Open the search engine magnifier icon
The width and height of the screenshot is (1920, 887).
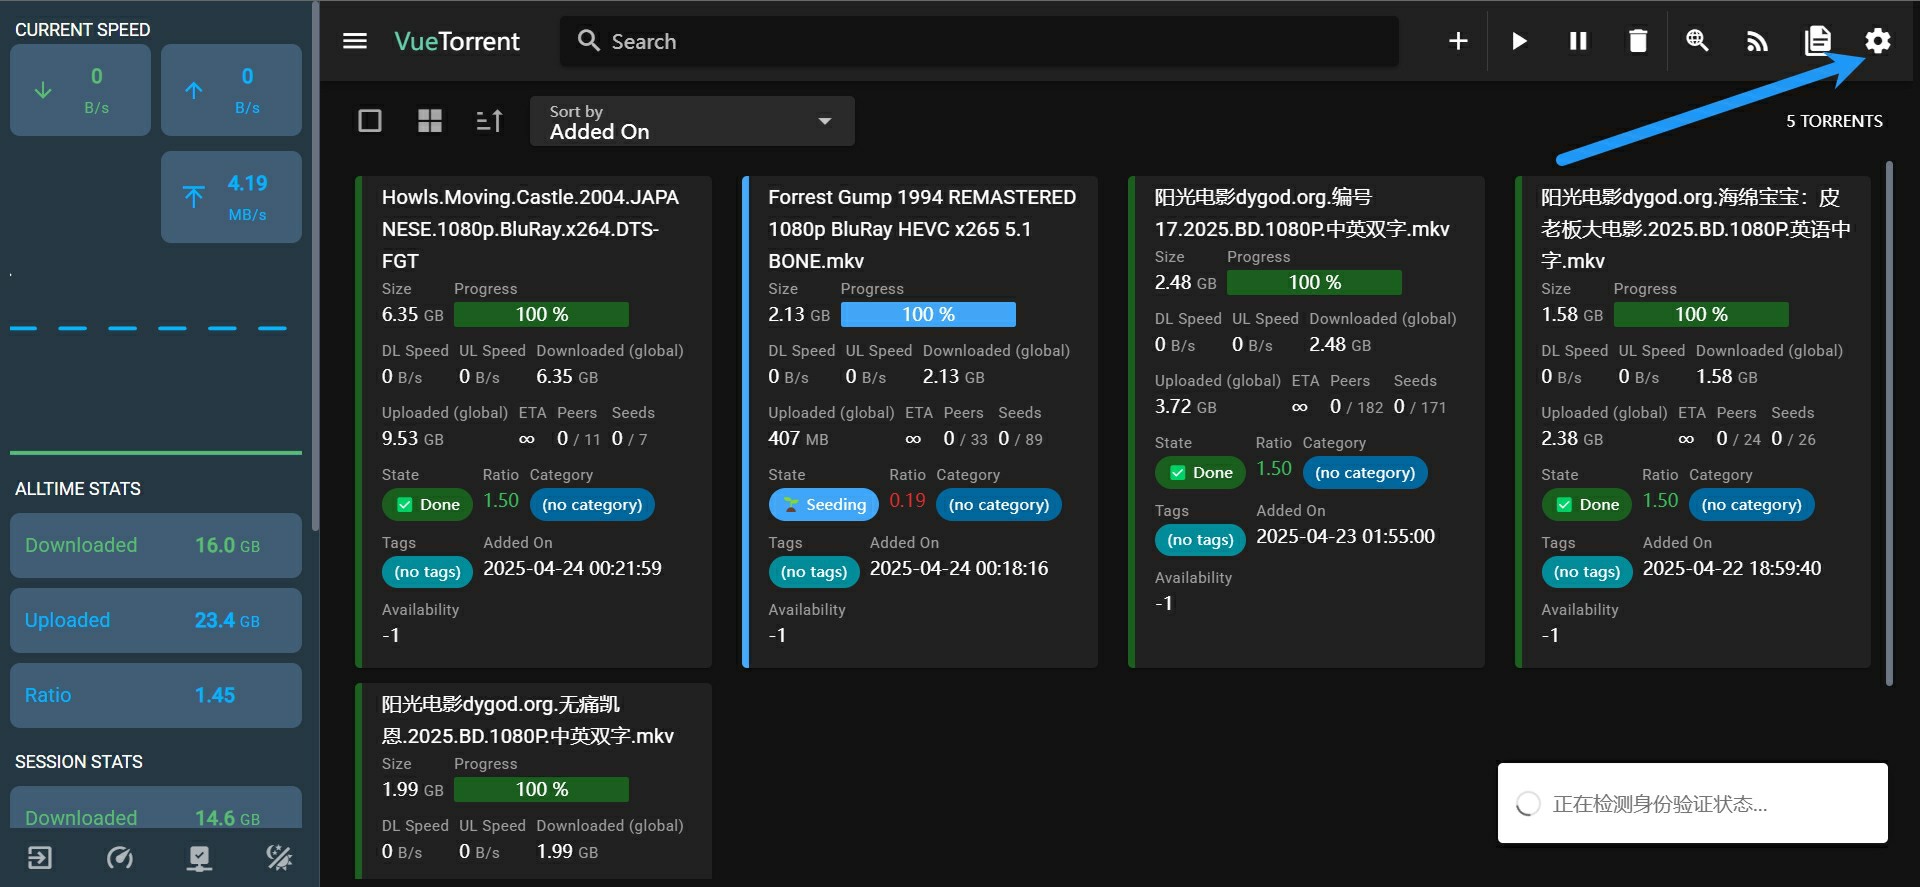click(x=1697, y=41)
